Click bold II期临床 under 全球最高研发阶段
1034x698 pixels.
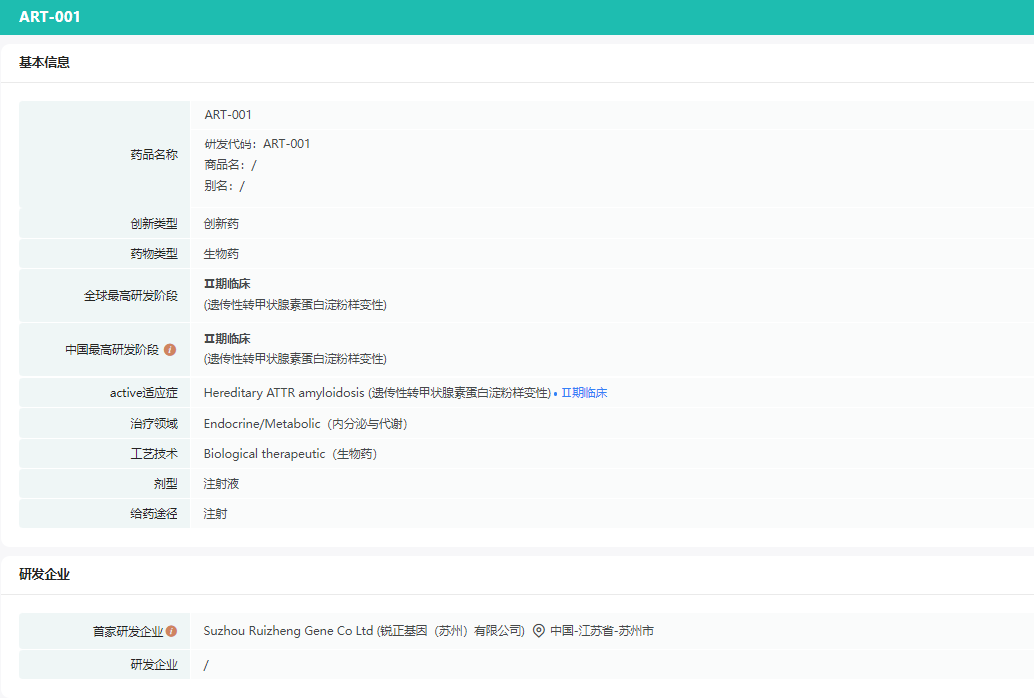(227, 284)
